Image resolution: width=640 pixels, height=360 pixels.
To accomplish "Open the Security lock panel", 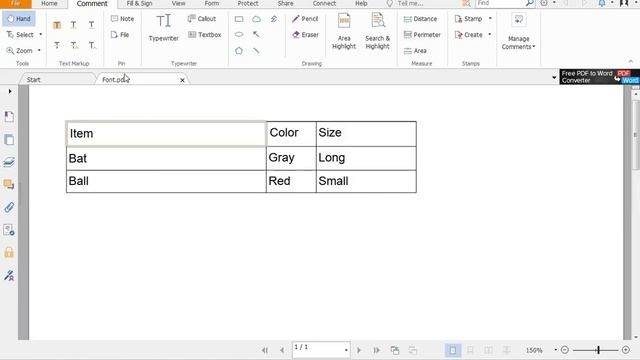I will [9, 252].
